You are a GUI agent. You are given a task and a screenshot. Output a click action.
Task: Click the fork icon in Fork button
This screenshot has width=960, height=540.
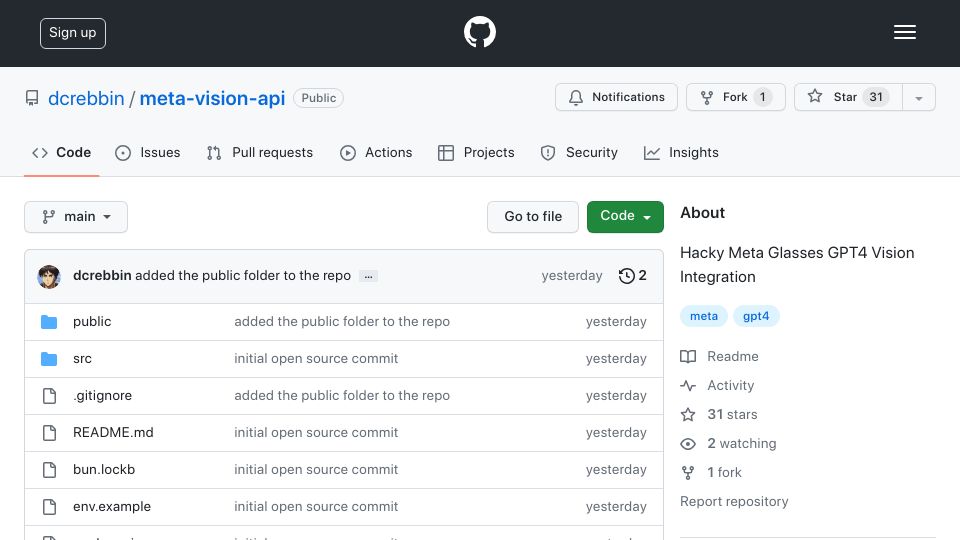click(x=707, y=97)
